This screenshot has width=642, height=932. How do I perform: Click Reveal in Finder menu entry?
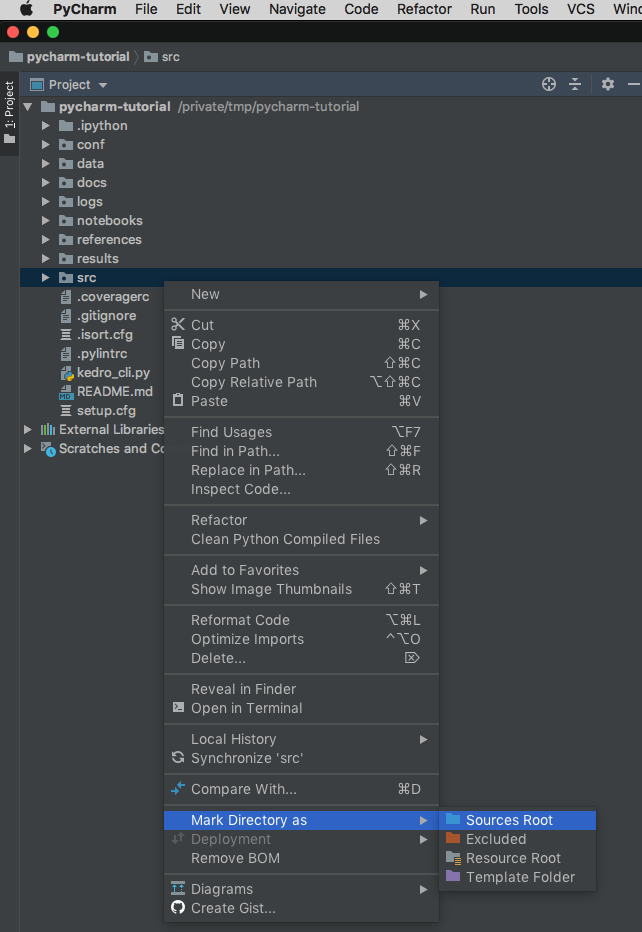(243, 689)
